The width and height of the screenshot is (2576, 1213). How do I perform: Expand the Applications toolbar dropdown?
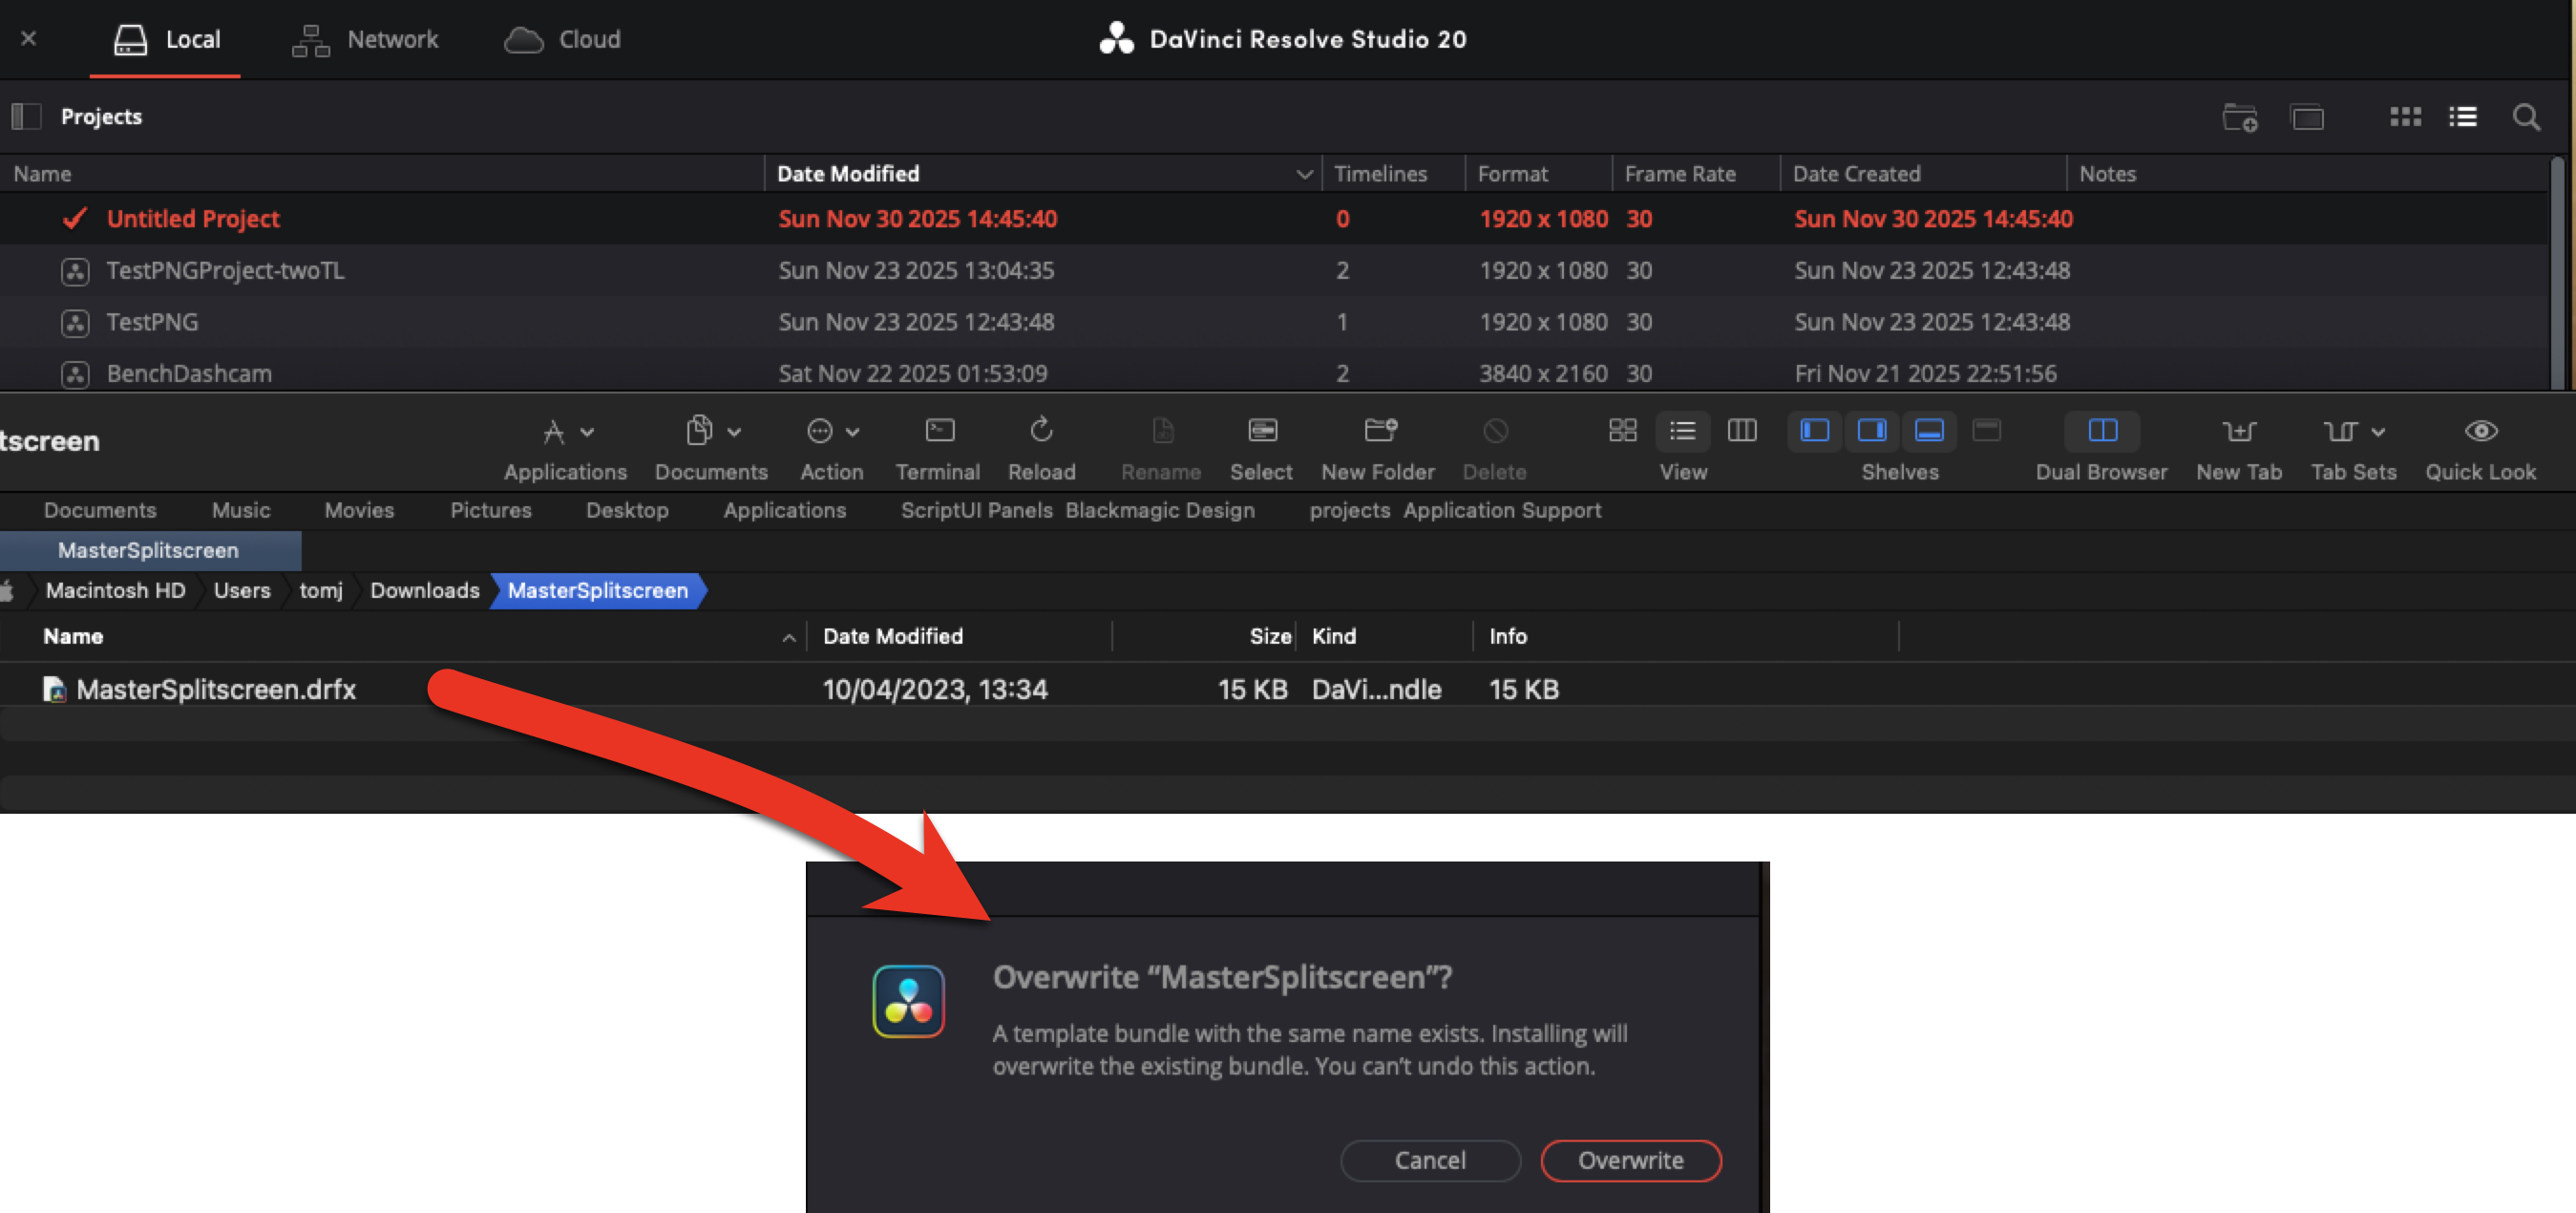coord(587,432)
